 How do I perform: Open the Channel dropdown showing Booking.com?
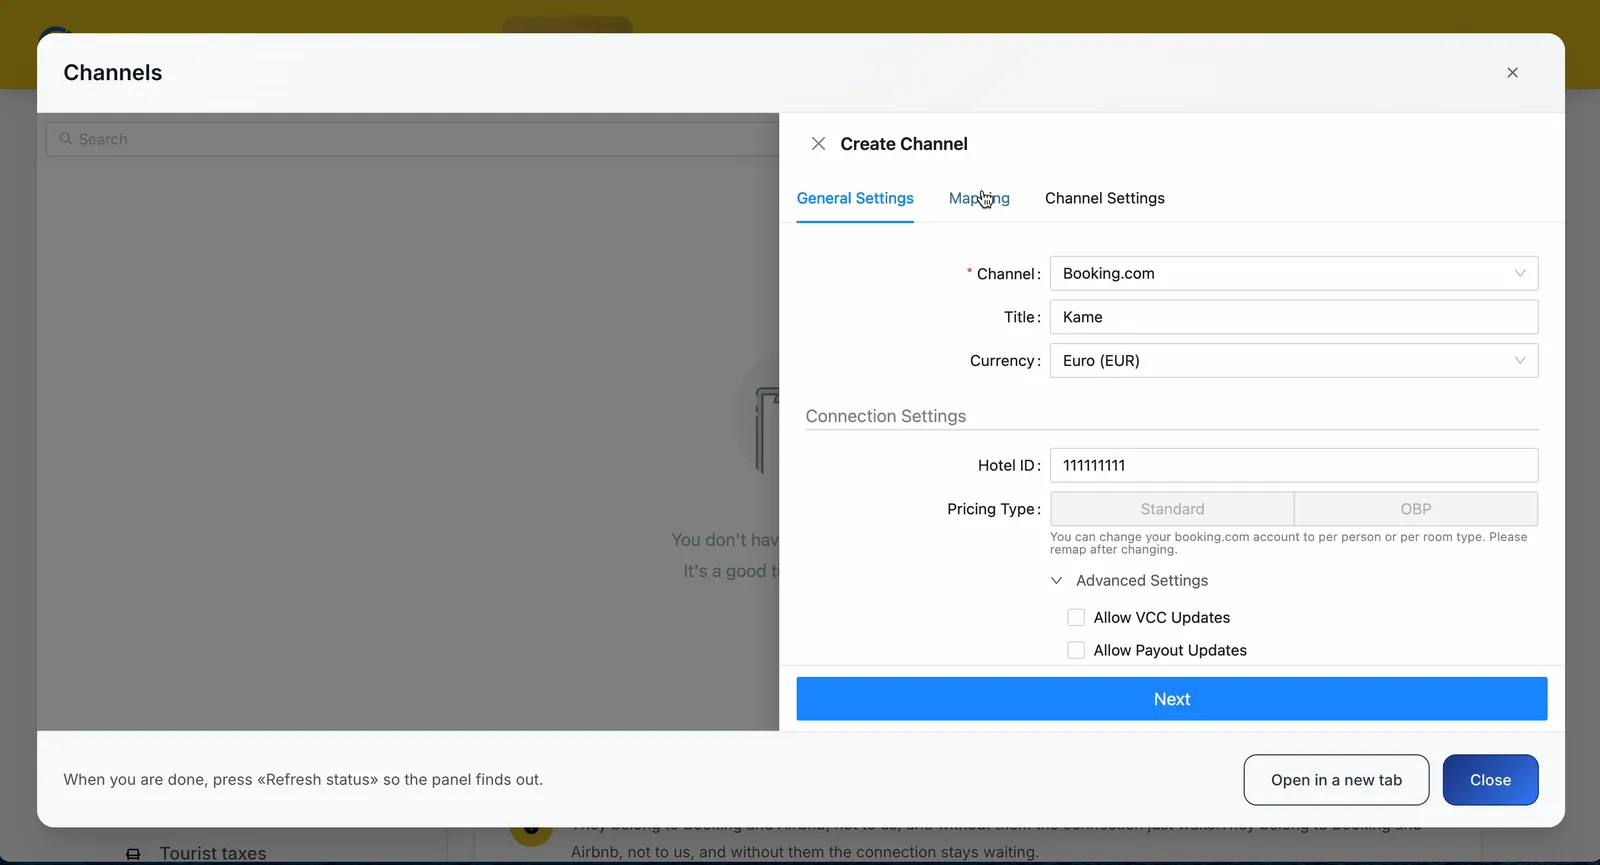pyautogui.click(x=1294, y=274)
